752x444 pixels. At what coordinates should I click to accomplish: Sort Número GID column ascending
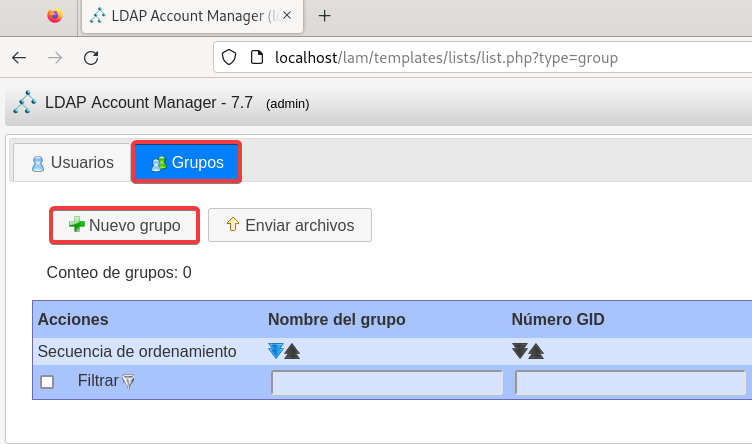(536, 351)
